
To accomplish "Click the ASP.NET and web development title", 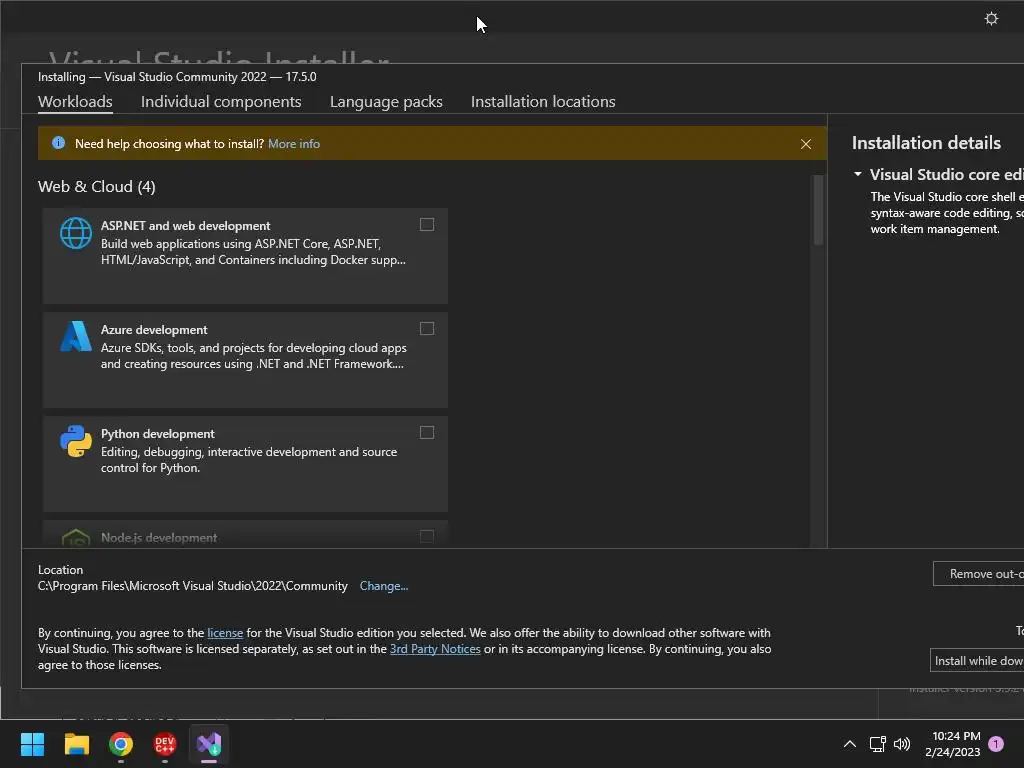I will click(185, 225).
